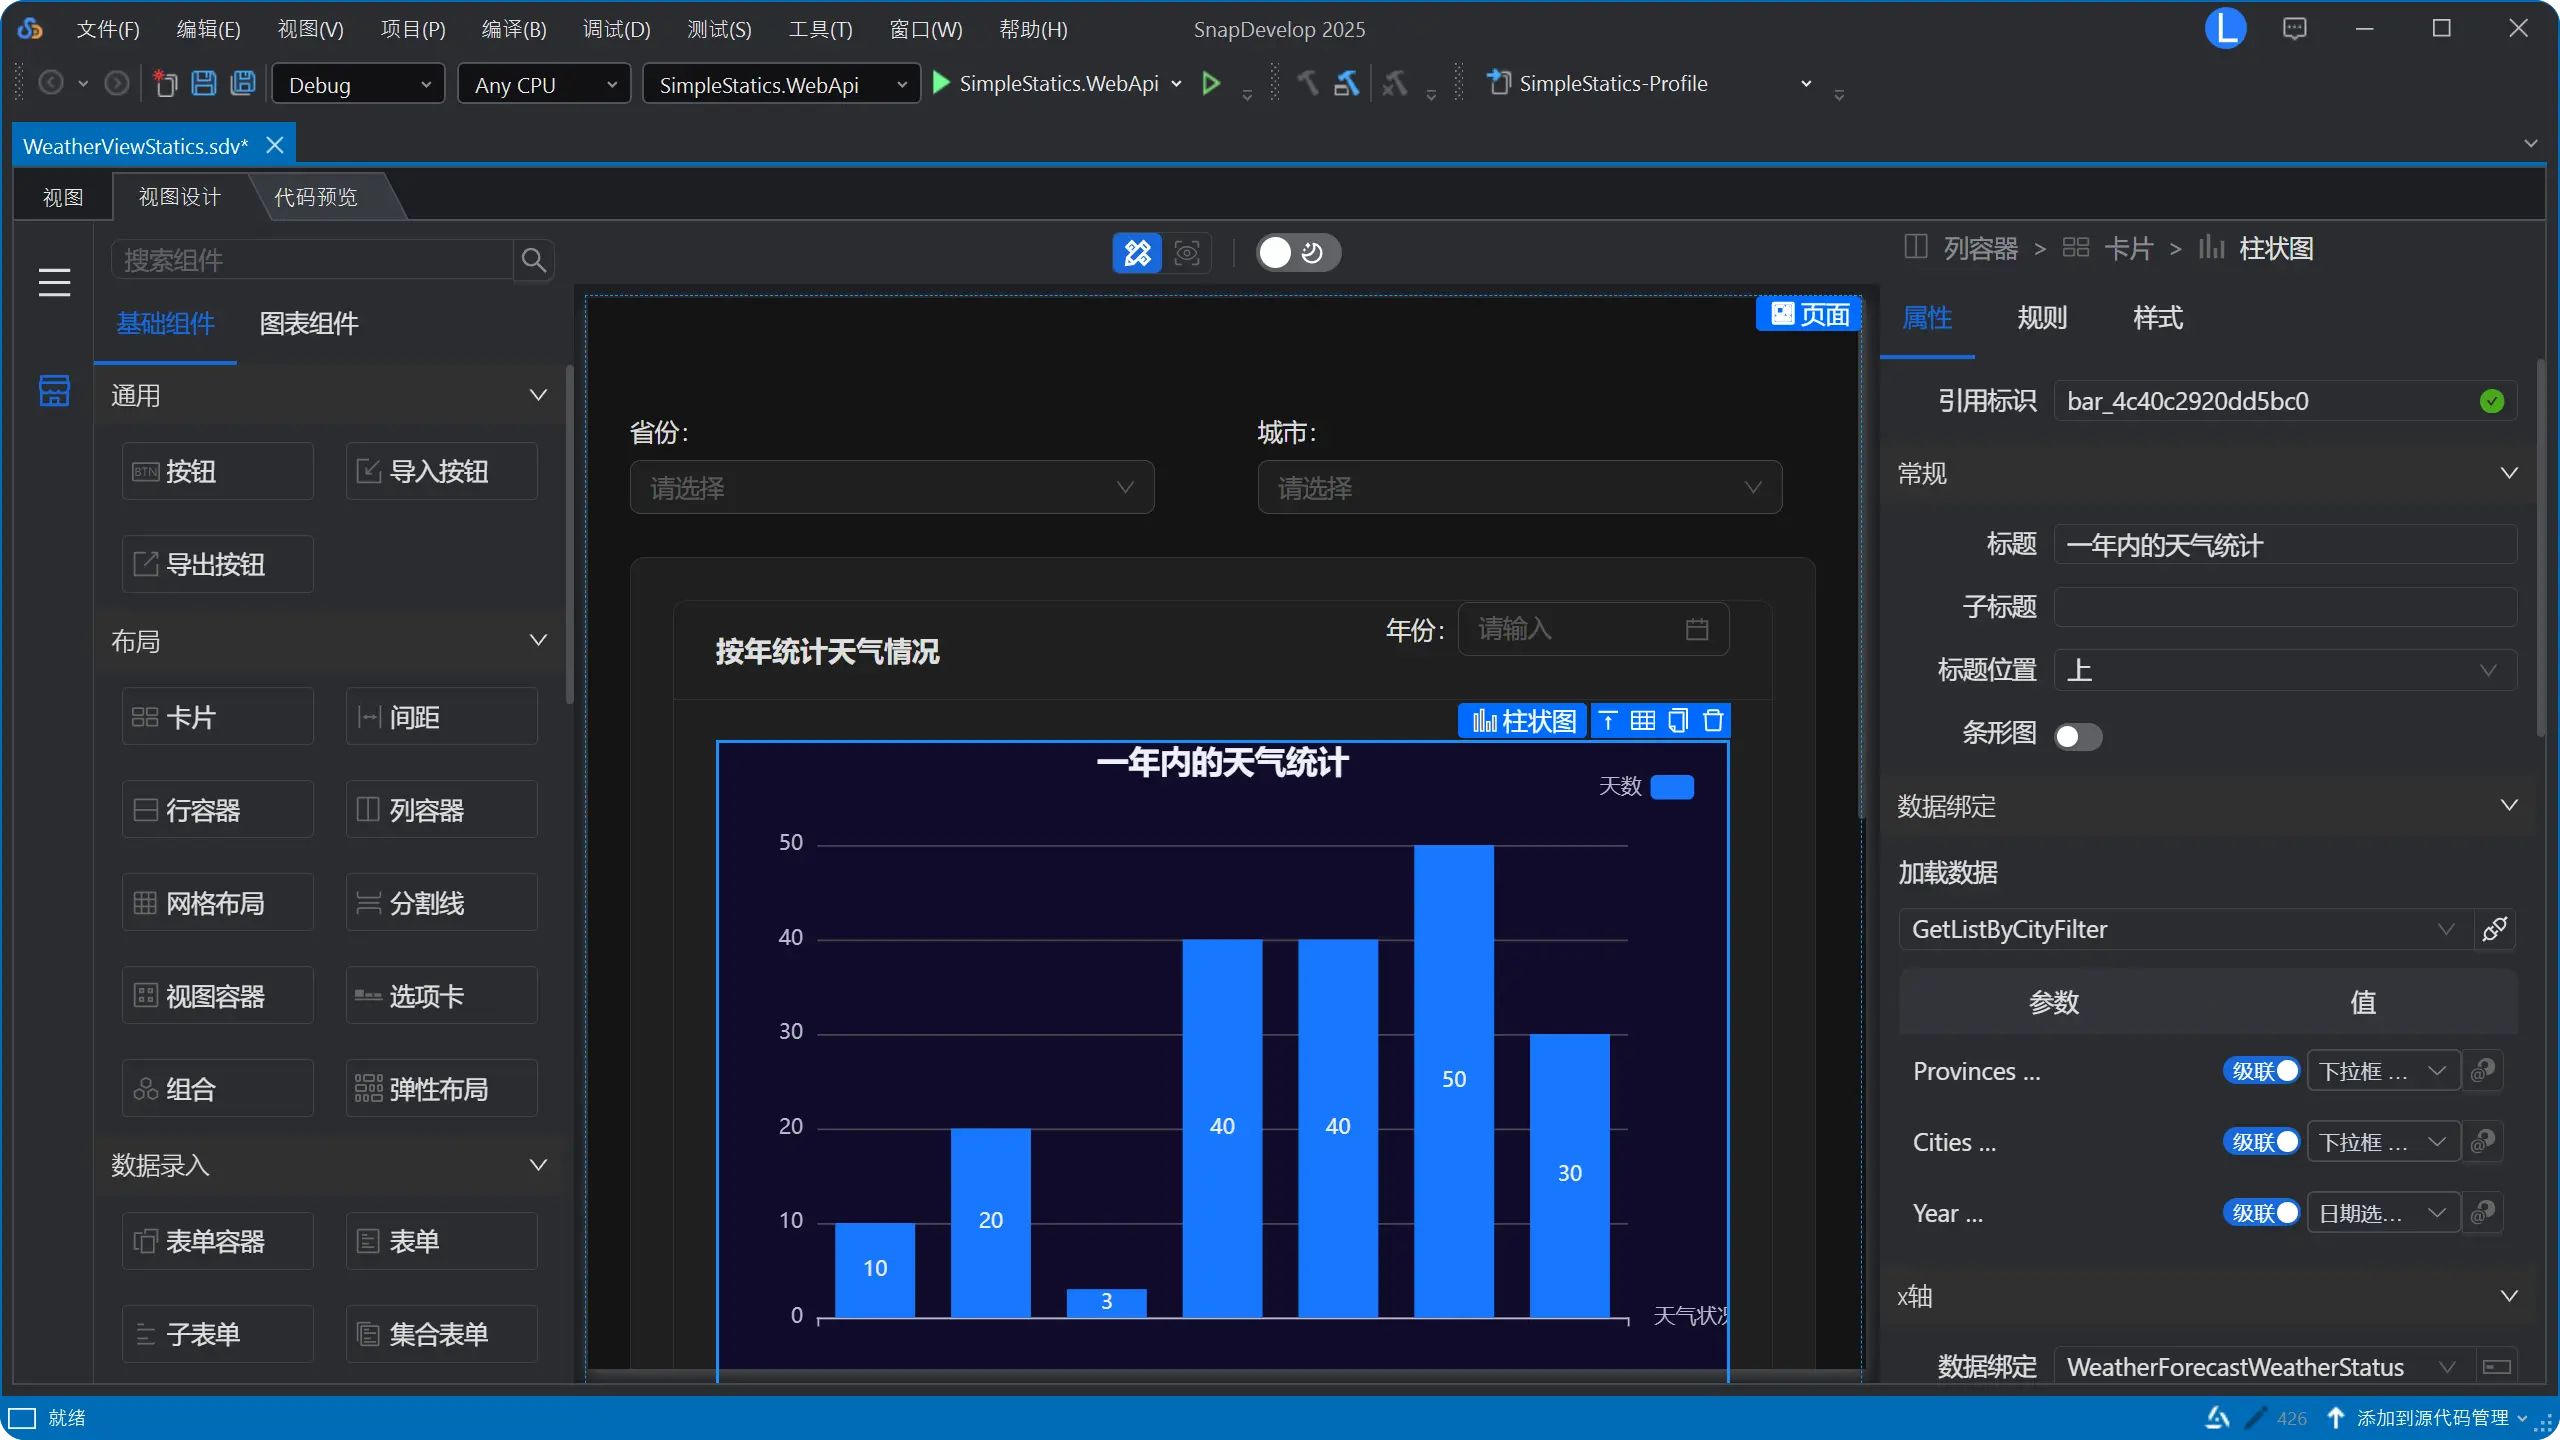Screen dimensions: 2560x1440
Task: Open the 调试(D) menu
Action: tap(616, 29)
